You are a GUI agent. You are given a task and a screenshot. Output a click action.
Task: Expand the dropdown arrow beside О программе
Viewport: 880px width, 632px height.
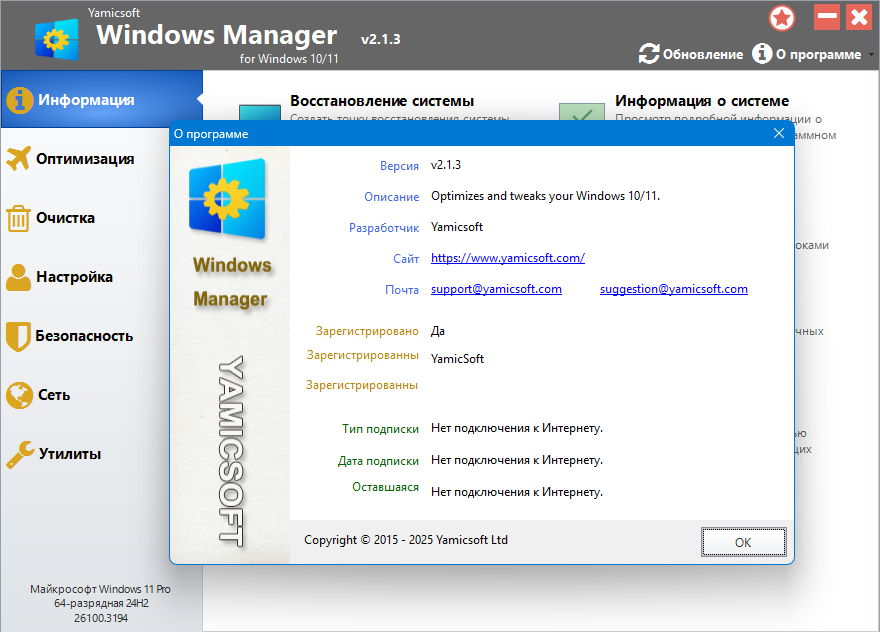click(x=871, y=55)
